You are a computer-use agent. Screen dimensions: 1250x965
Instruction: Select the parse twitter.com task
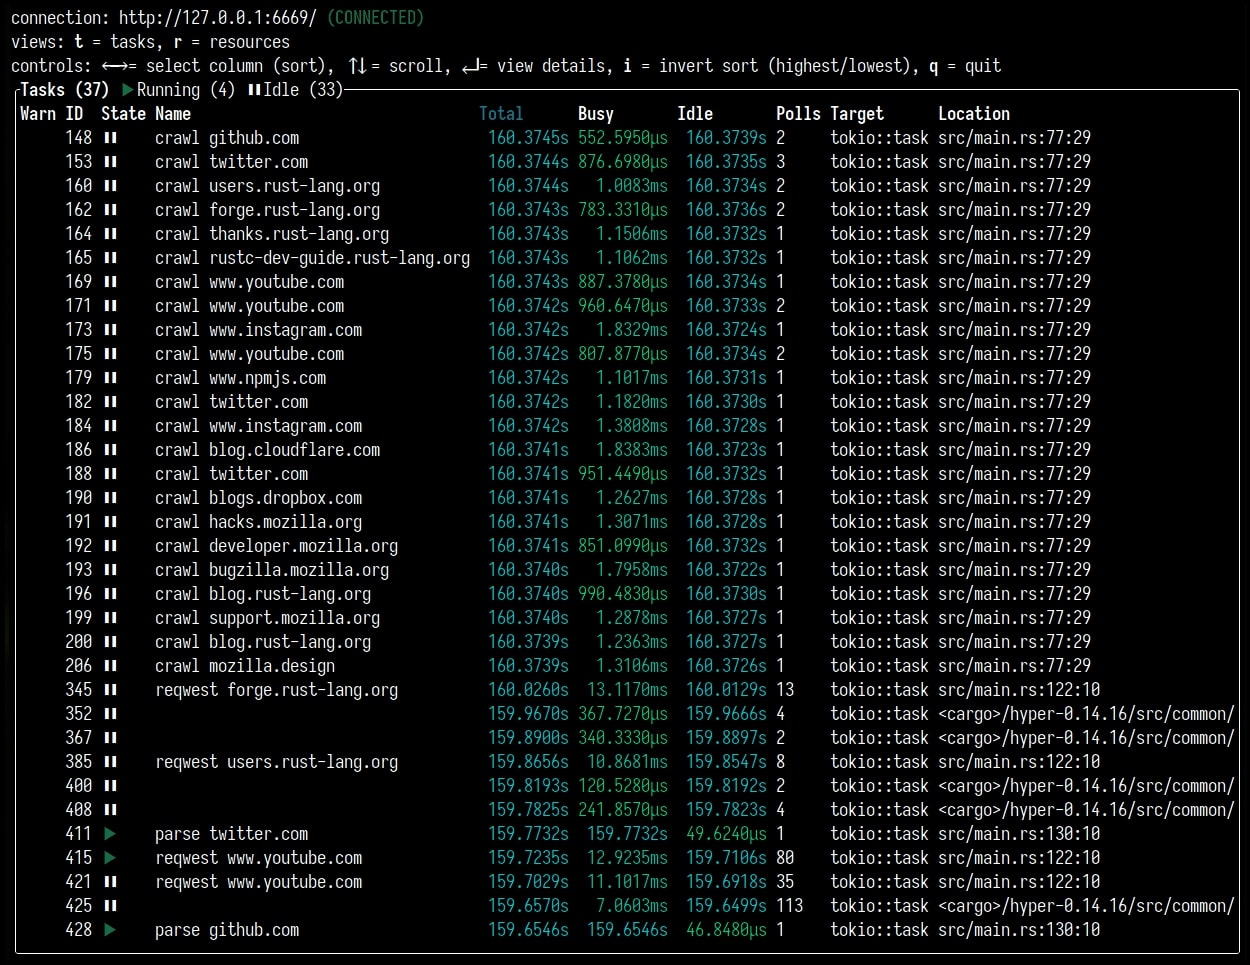click(231, 834)
